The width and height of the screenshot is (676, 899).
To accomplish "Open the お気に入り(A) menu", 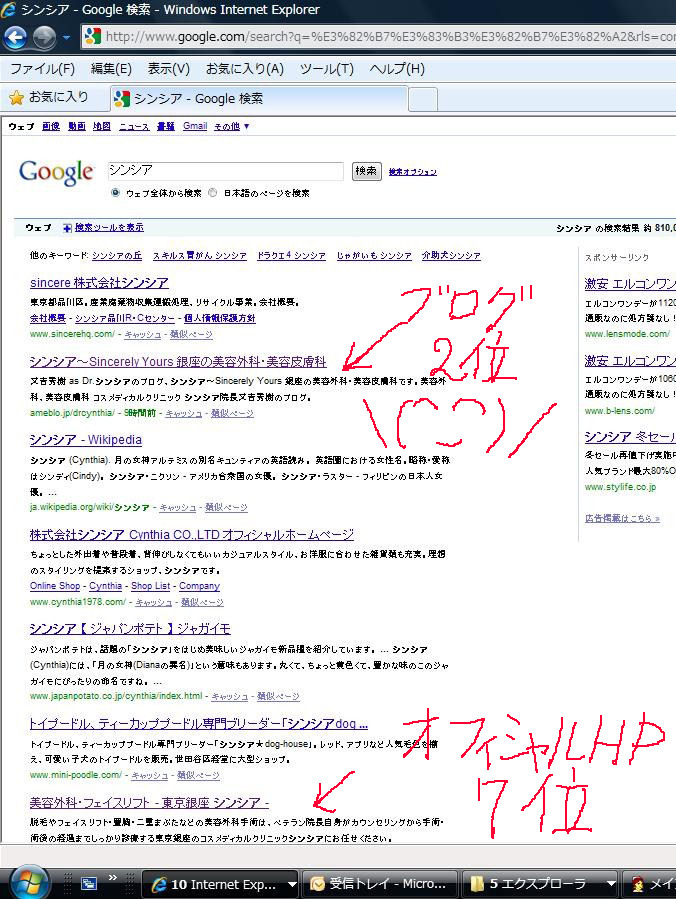I will coord(245,69).
